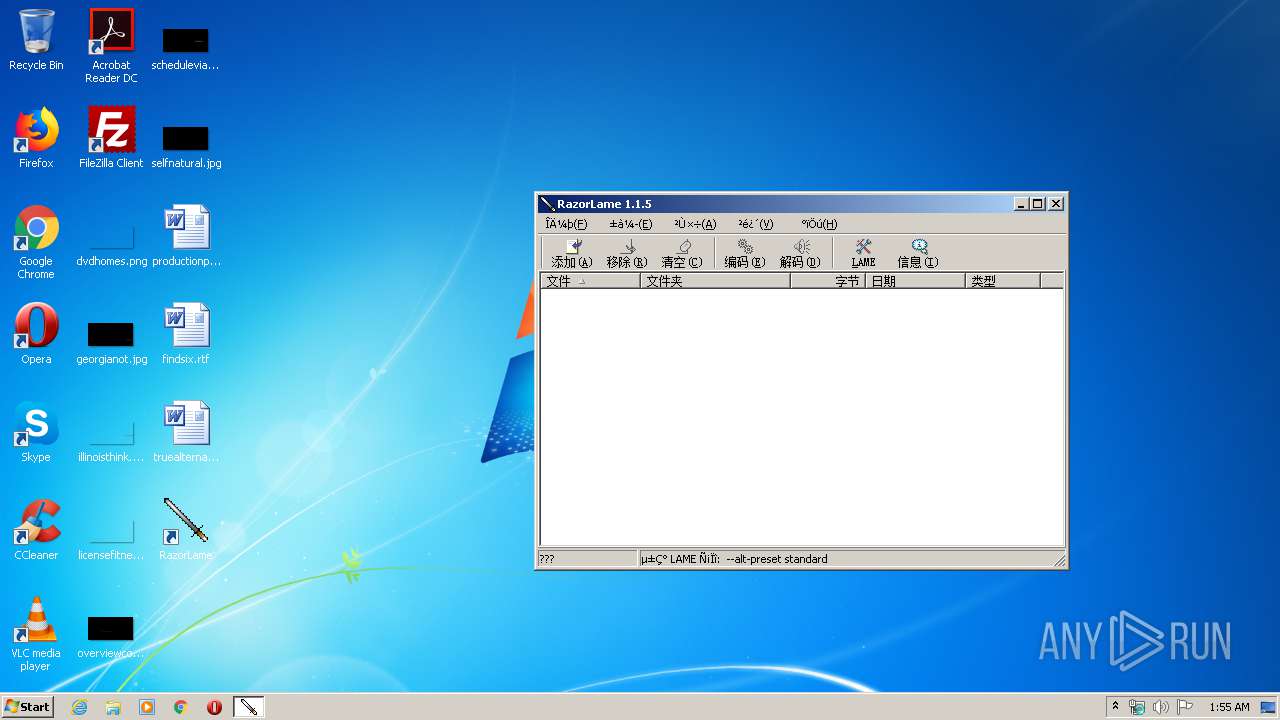Click the status bar --alt-preset standard text
Image resolution: width=1280 pixels, height=720 pixels.
[777, 559]
